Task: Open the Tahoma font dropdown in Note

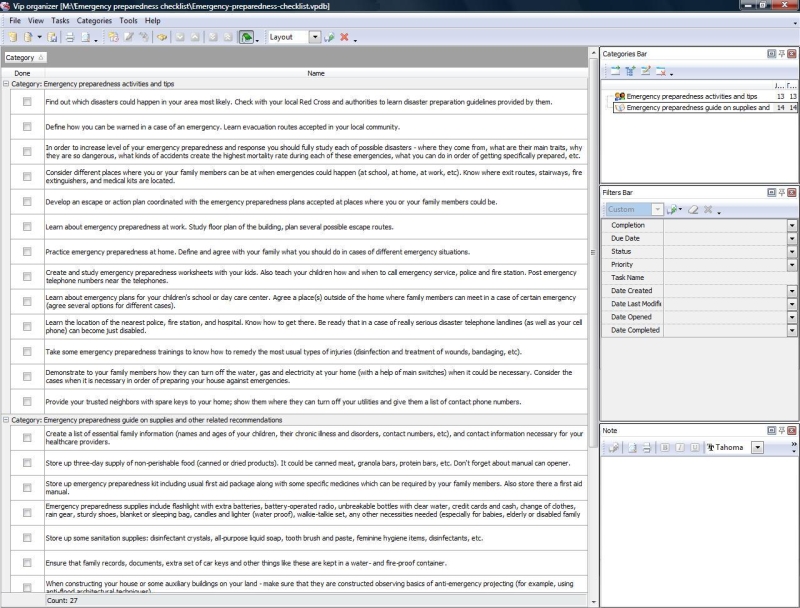Action: pyautogui.click(x=757, y=447)
